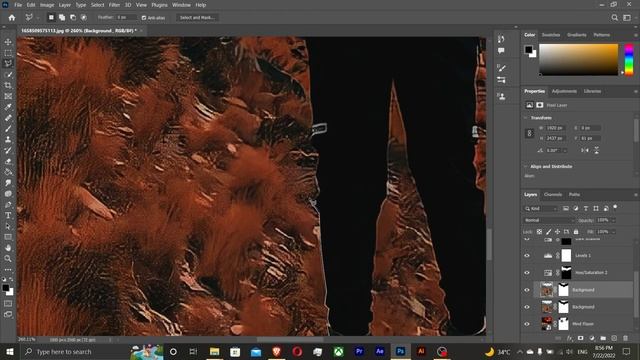Go to Home screen icon
The height and width of the screenshot is (360, 640).
tap(12, 18)
